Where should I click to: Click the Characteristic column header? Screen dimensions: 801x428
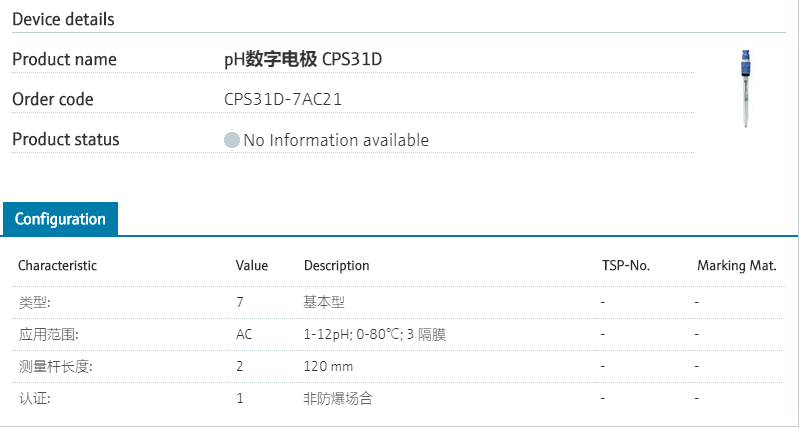[x=57, y=266]
